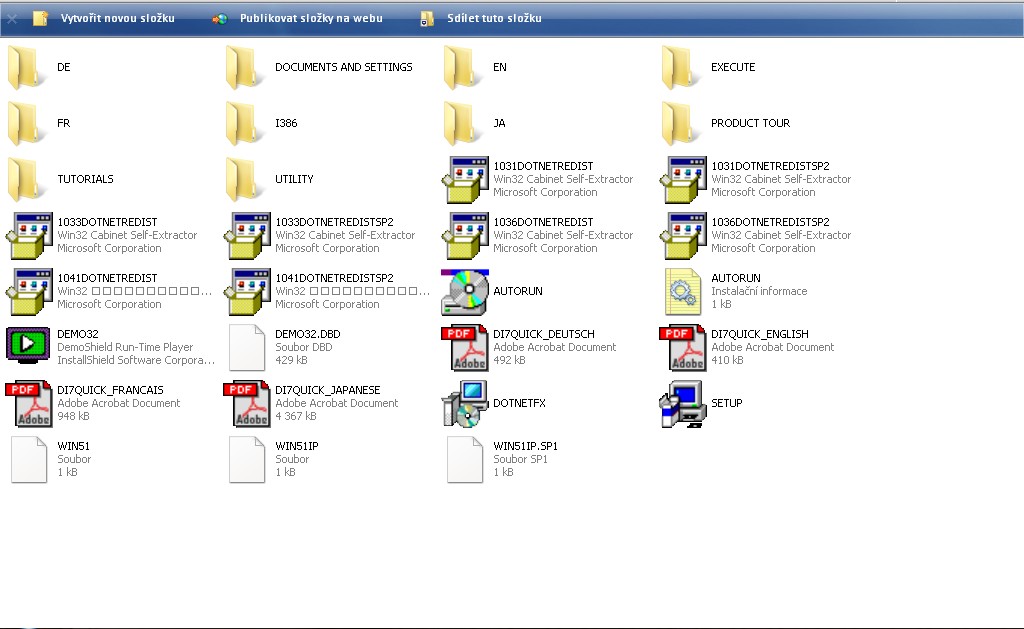Image resolution: width=1024 pixels, height=629 pixels.
Task: Select the WIN51IP.SP1 file icon
Action: tap(465, 460)
